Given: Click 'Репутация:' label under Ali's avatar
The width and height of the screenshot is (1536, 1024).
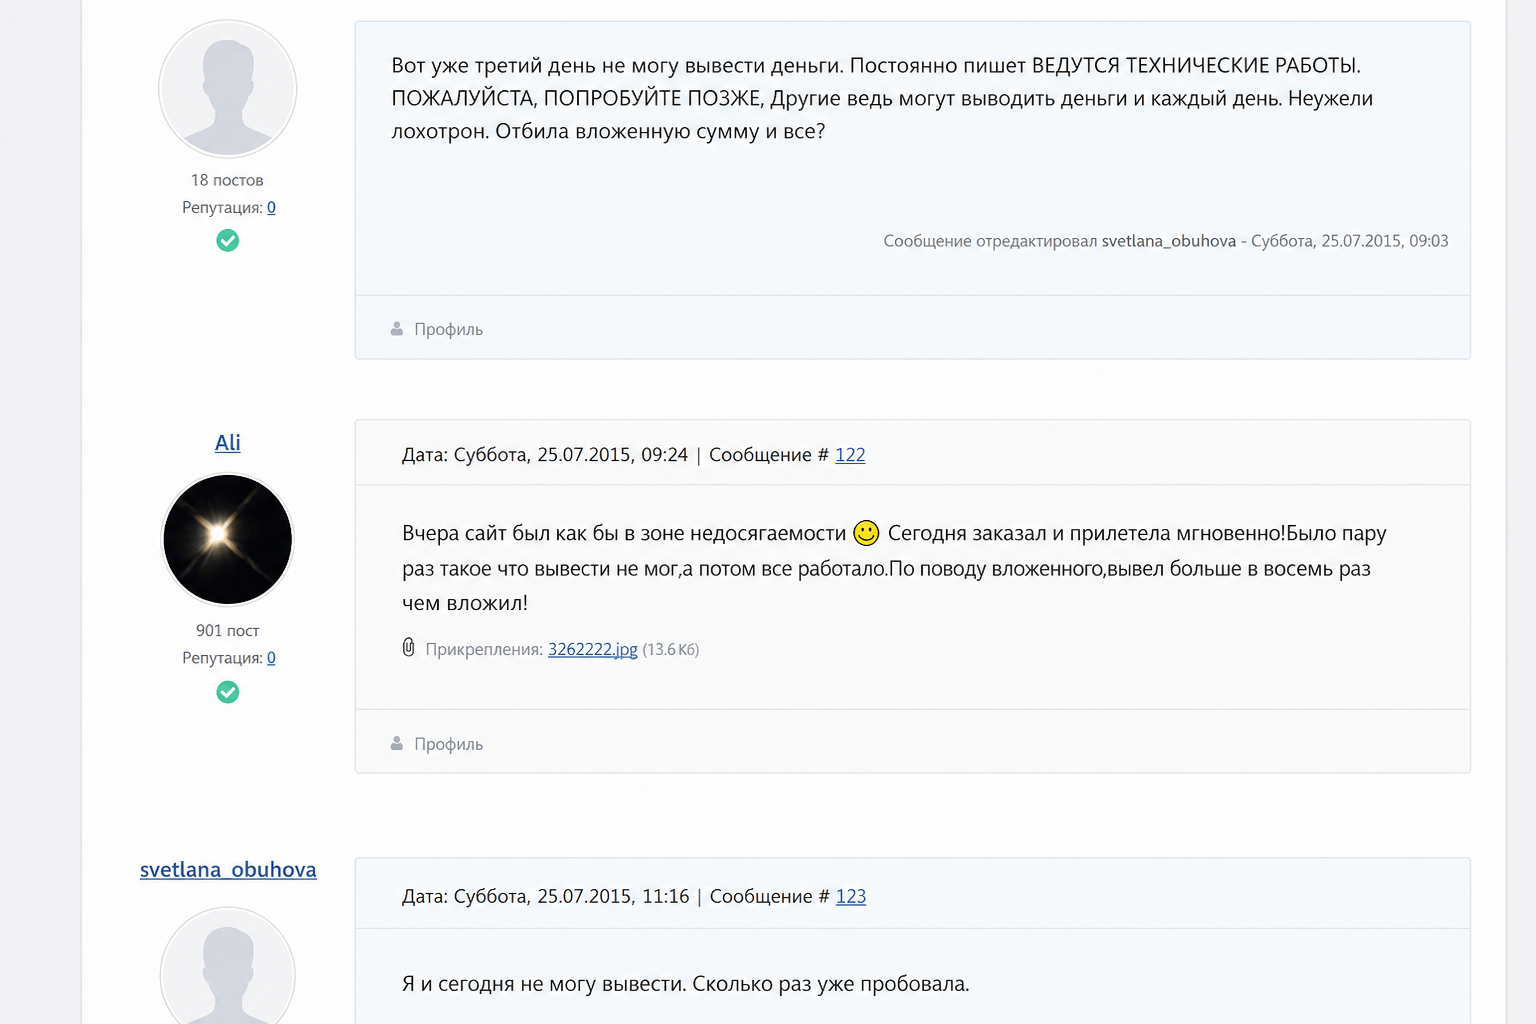Looking at the screenshot, I should coord(222,658).
